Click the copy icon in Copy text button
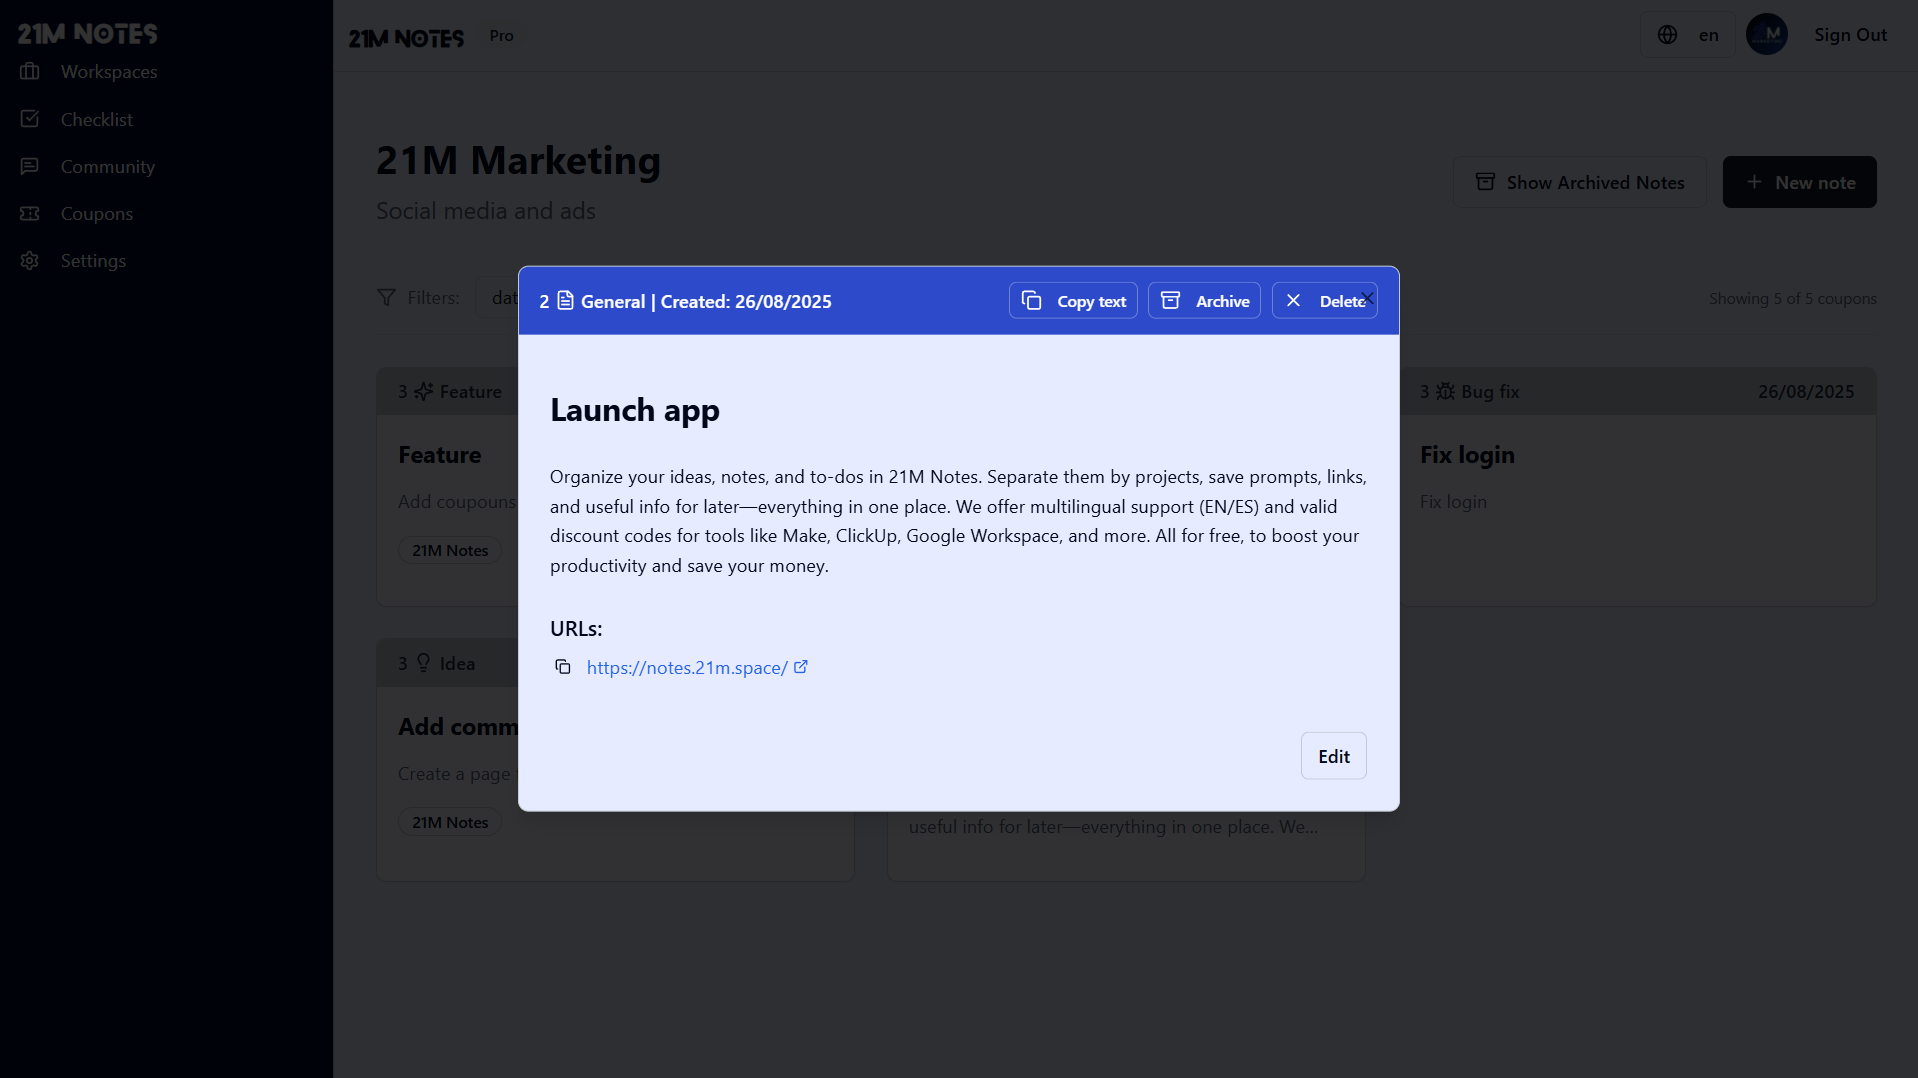The image size is (1918, 1078). pyautogui.click(x=1031, y=300)
